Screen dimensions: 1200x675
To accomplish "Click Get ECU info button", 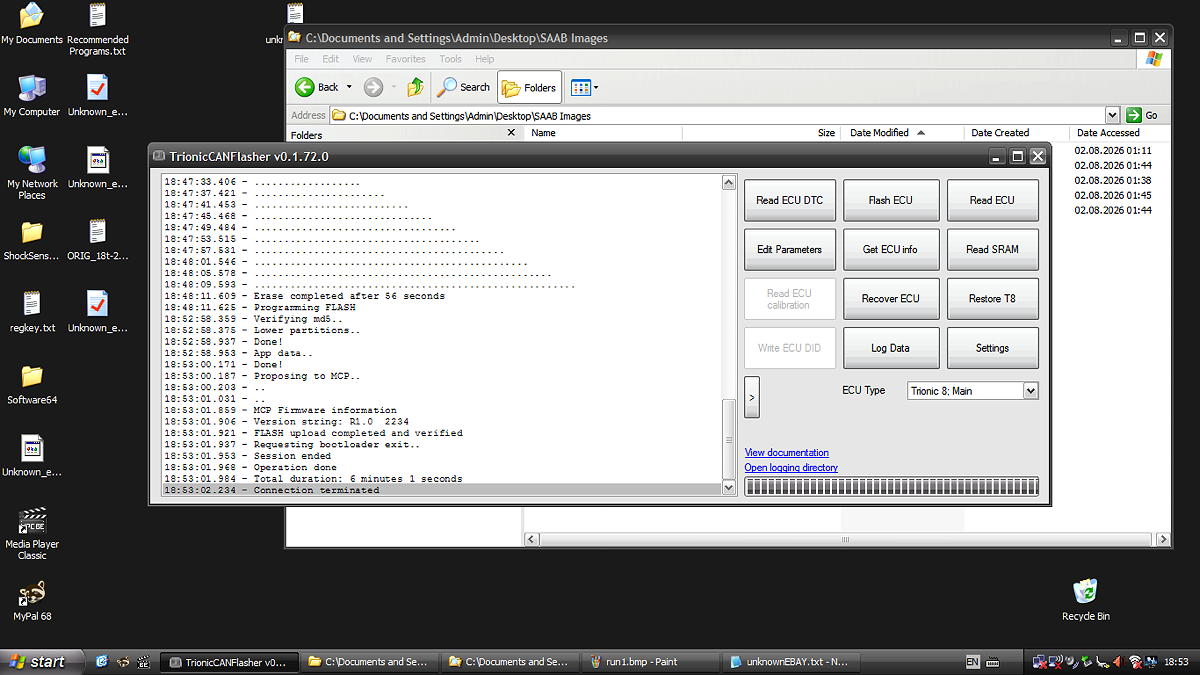I will [890, 249].
